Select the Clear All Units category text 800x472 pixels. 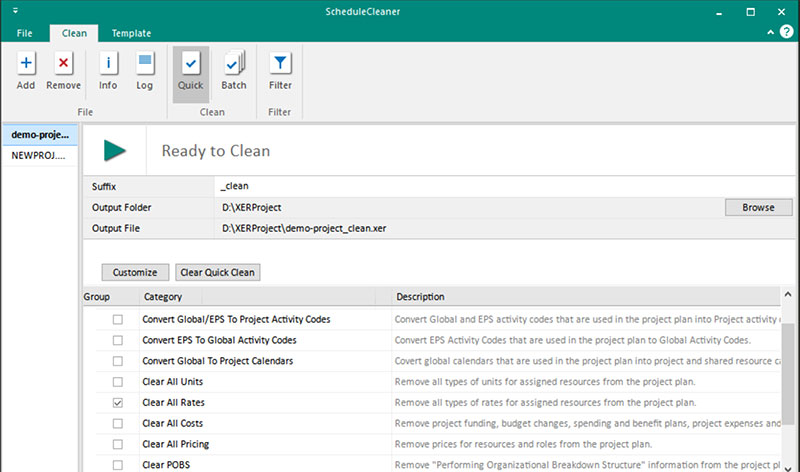[x=172, y=382]
